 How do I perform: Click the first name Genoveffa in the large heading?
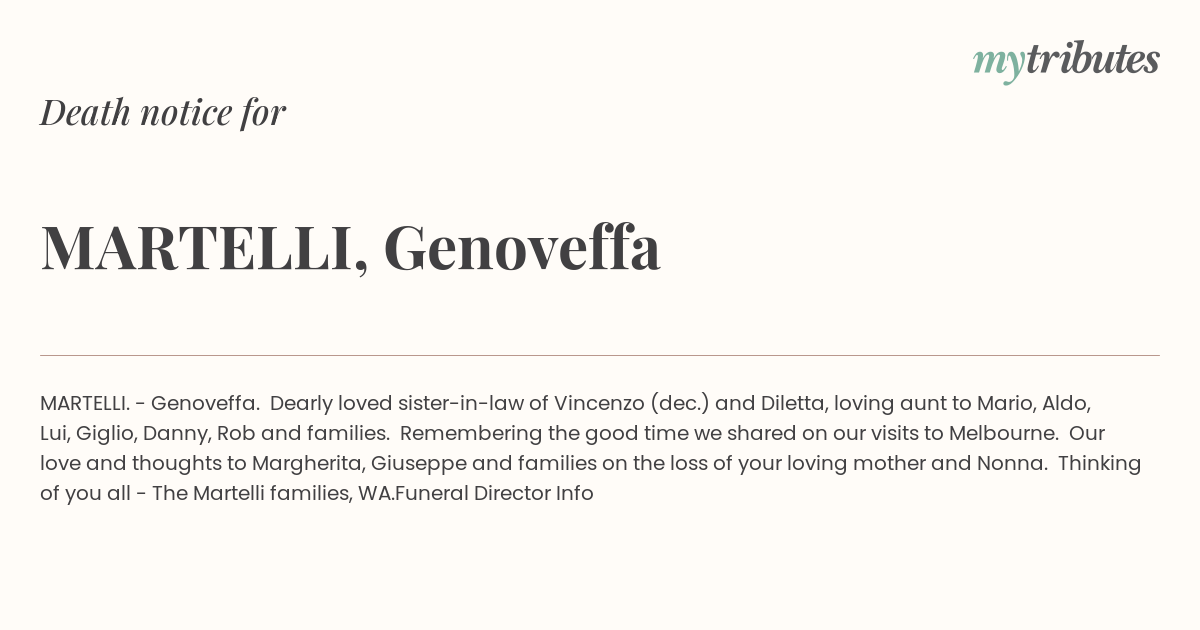click(x=522, y=247)
